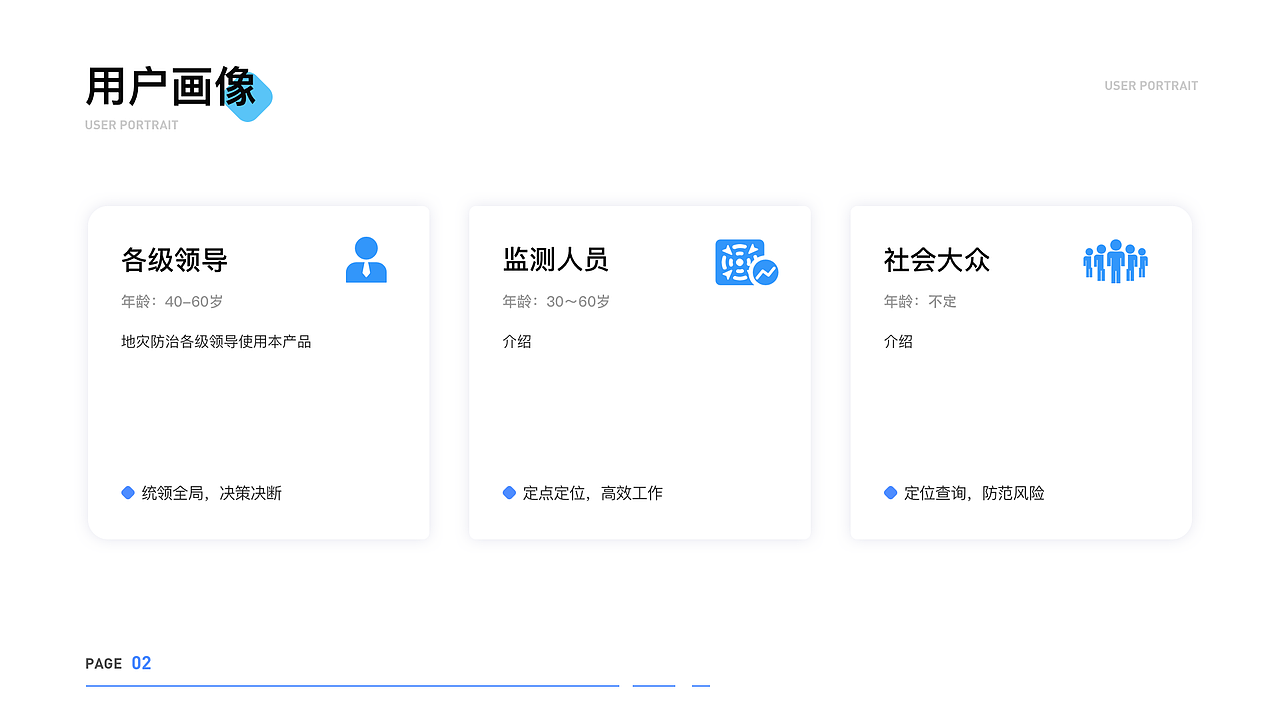
Task: Select the short blue bar segment at bottom right
Action: [x=700, y=684]
